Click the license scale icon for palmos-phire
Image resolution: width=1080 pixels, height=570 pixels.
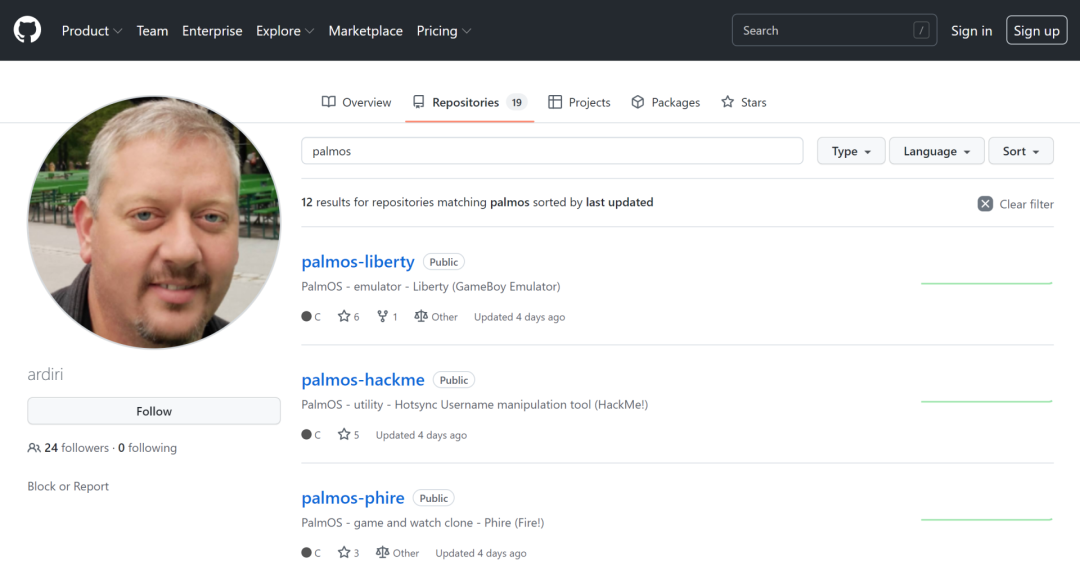click(x=382, y=552)
